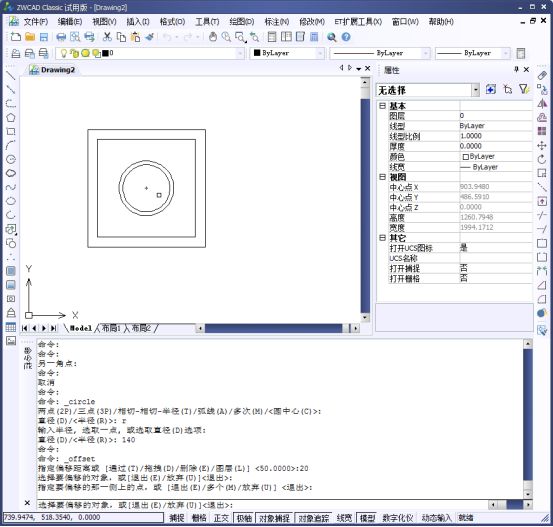Open the 修改(M) menu
Screen dimensions: 553x527
pos(312,22)
